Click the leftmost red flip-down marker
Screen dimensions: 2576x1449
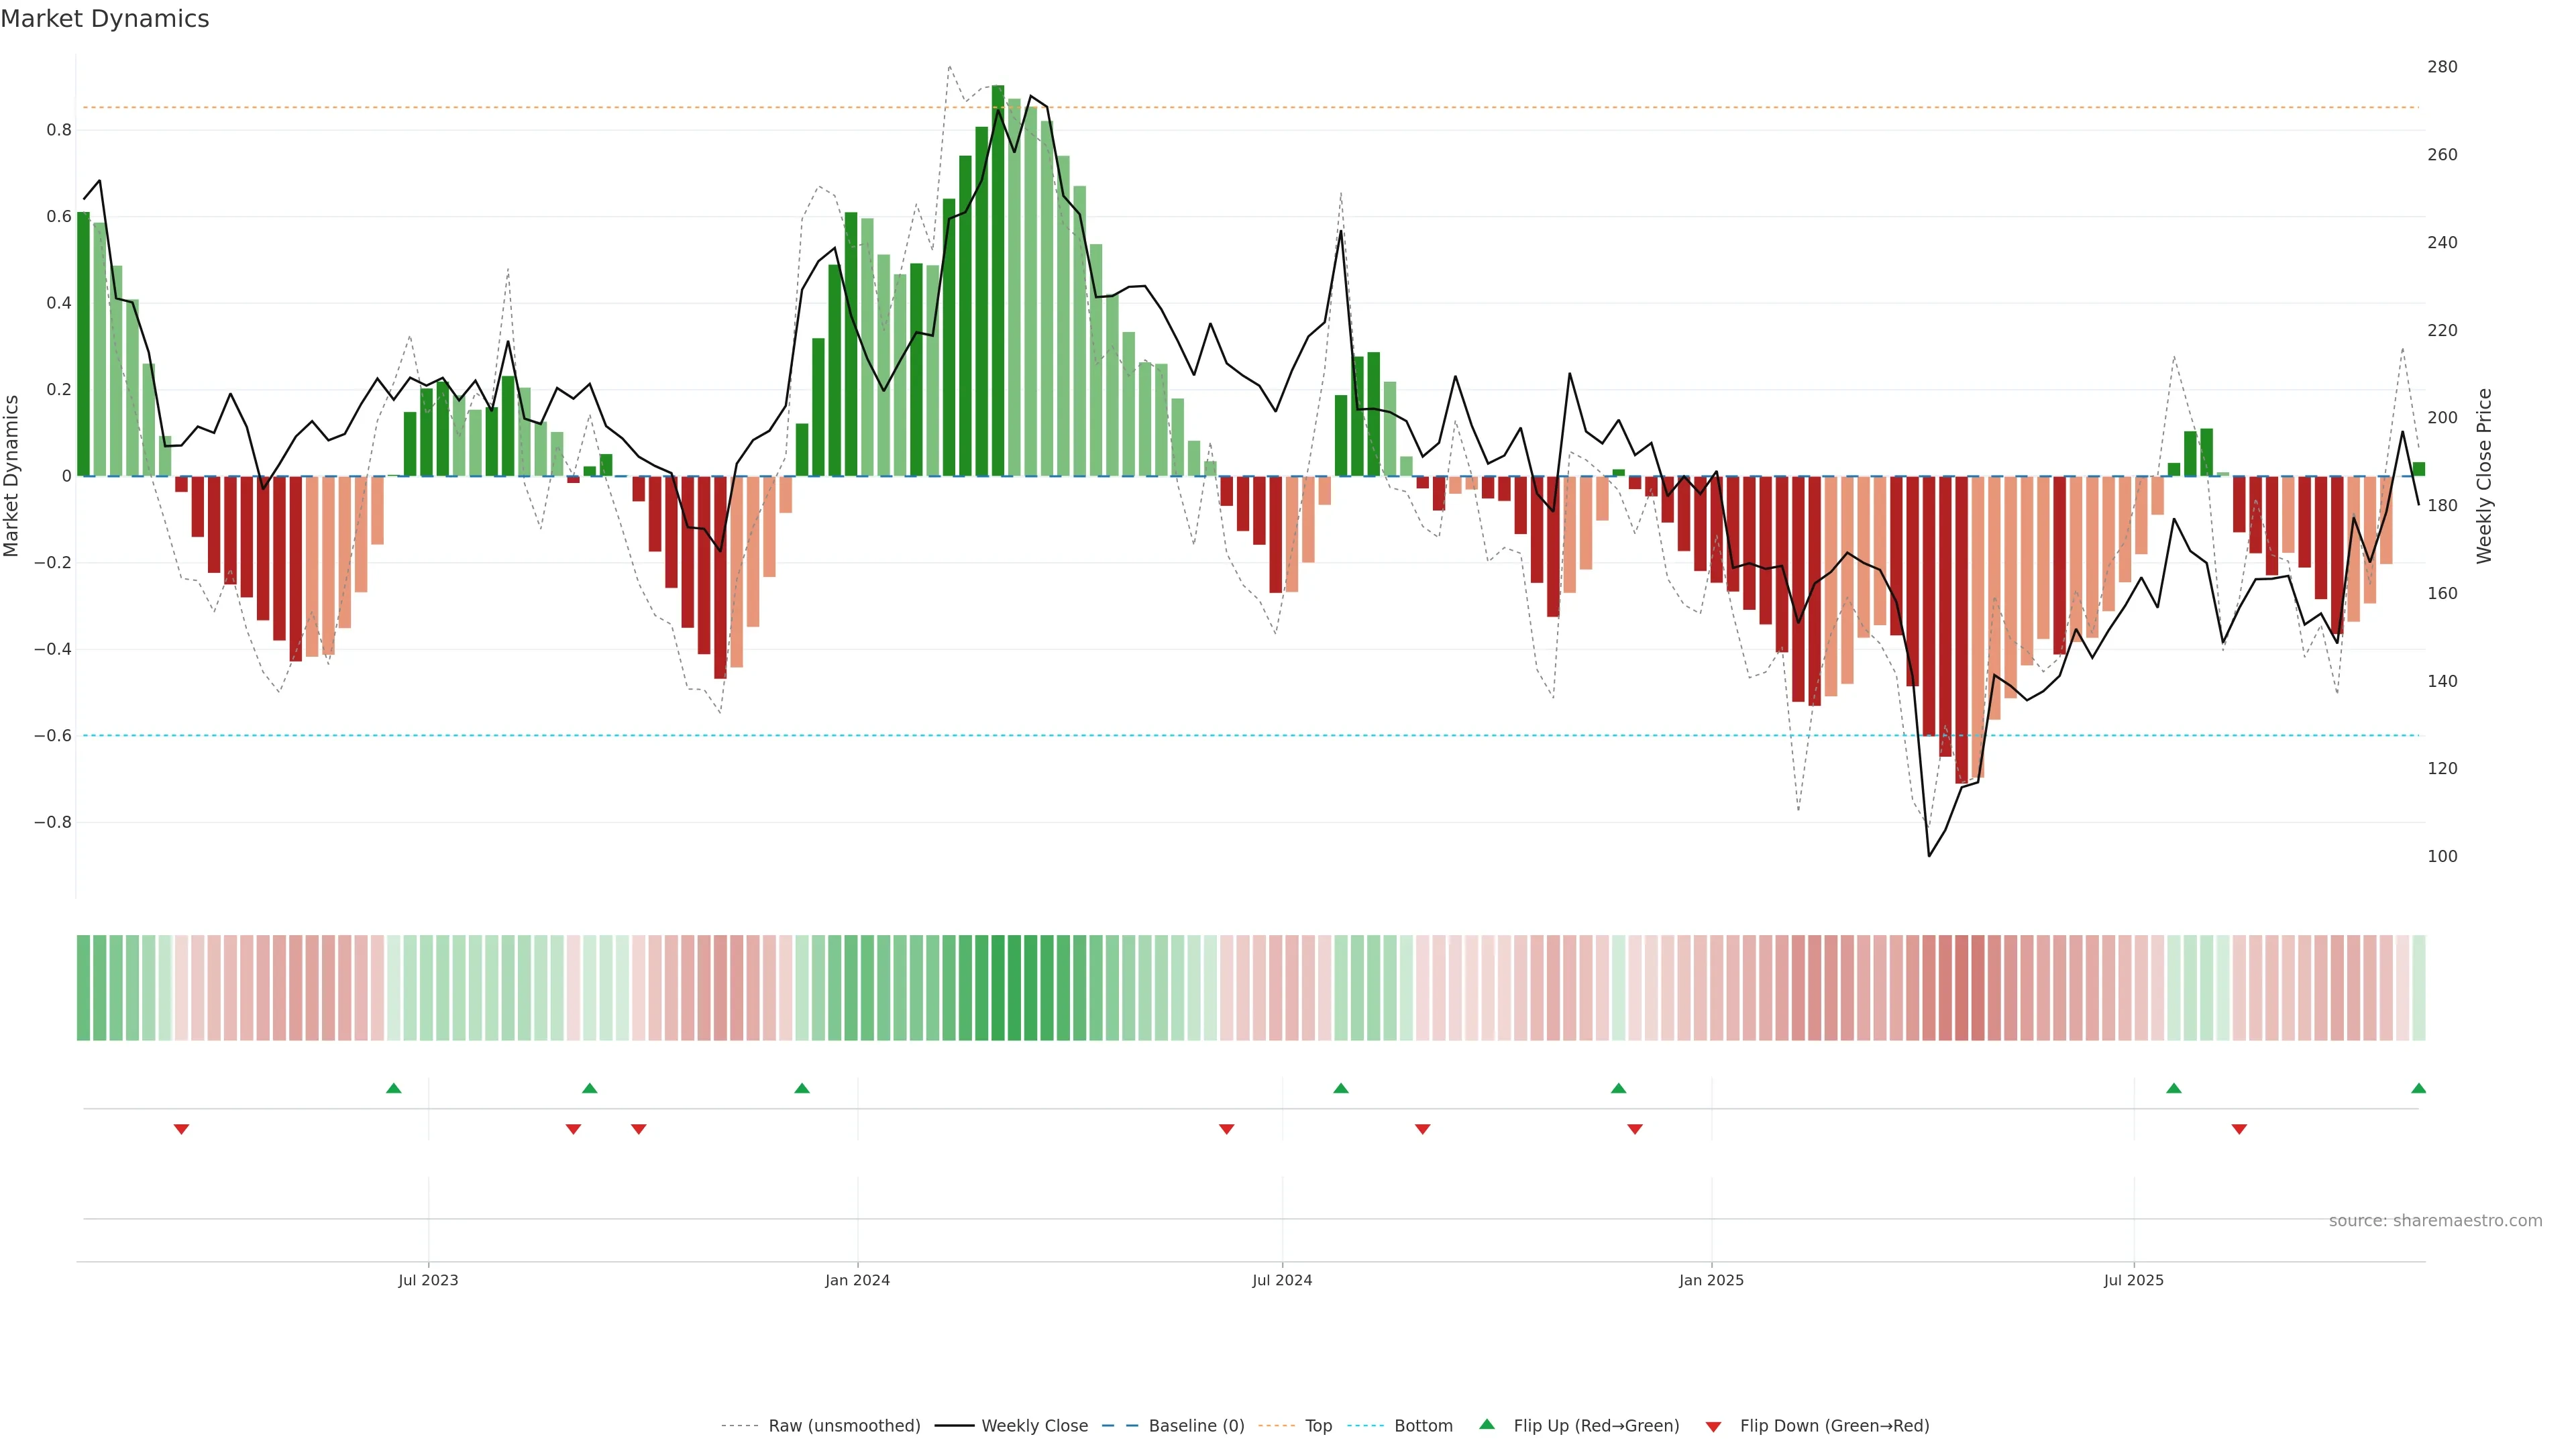(181, 1129)
